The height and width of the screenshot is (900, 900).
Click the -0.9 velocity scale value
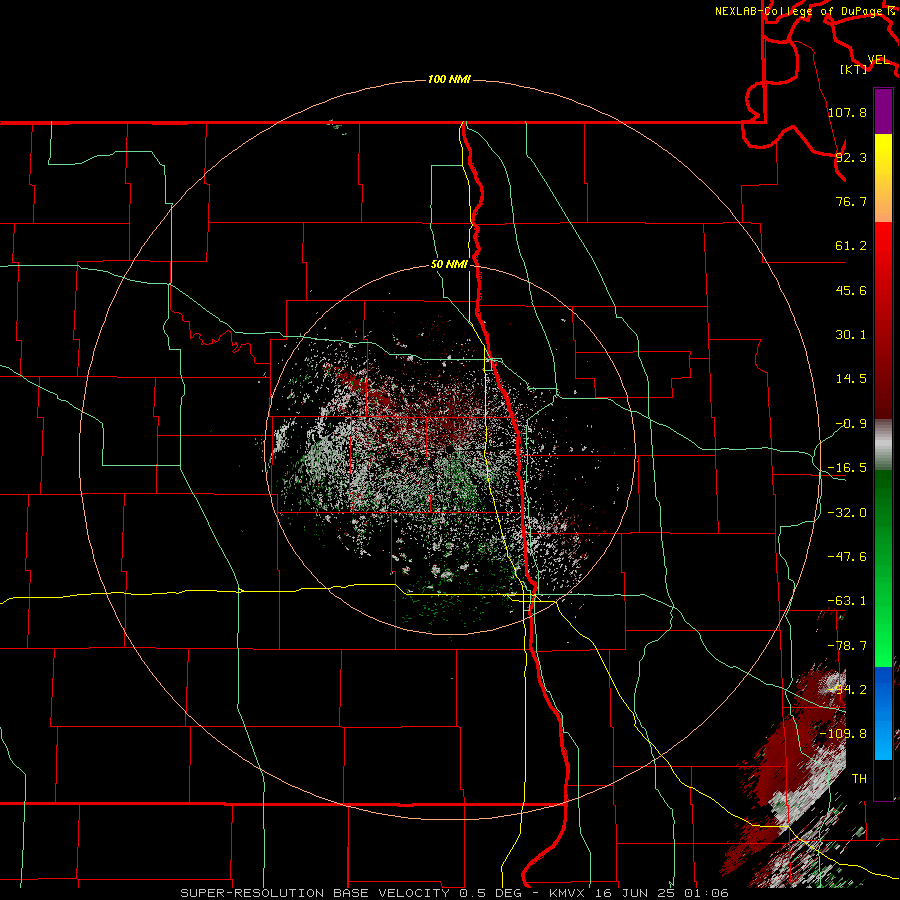851,424
